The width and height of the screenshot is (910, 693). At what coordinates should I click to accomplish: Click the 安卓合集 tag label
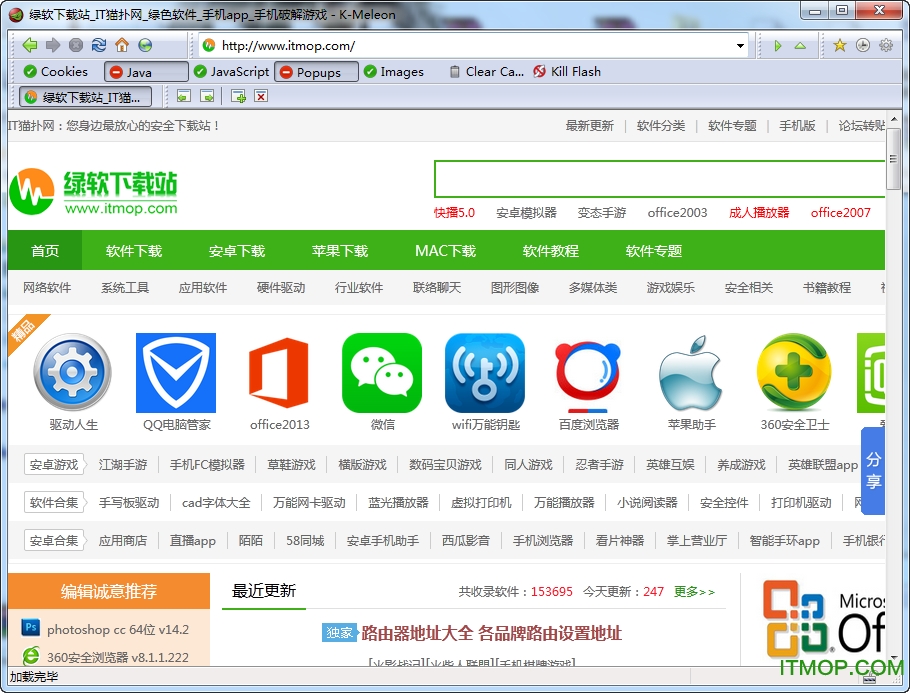tap(54, 540)
